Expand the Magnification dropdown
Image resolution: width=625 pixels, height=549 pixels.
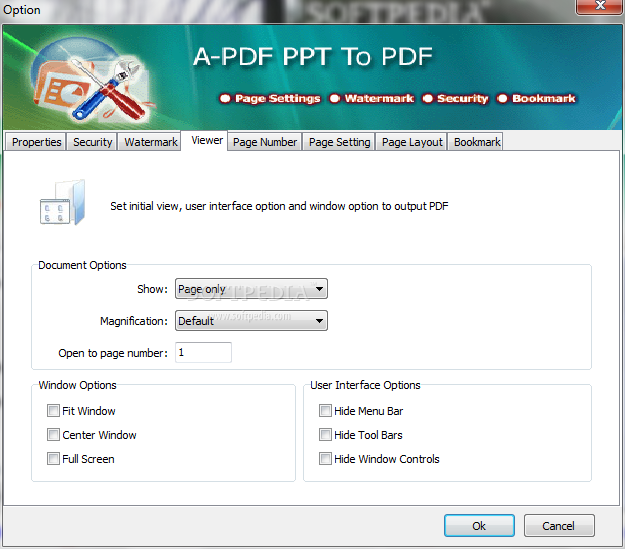coord(251,321)
